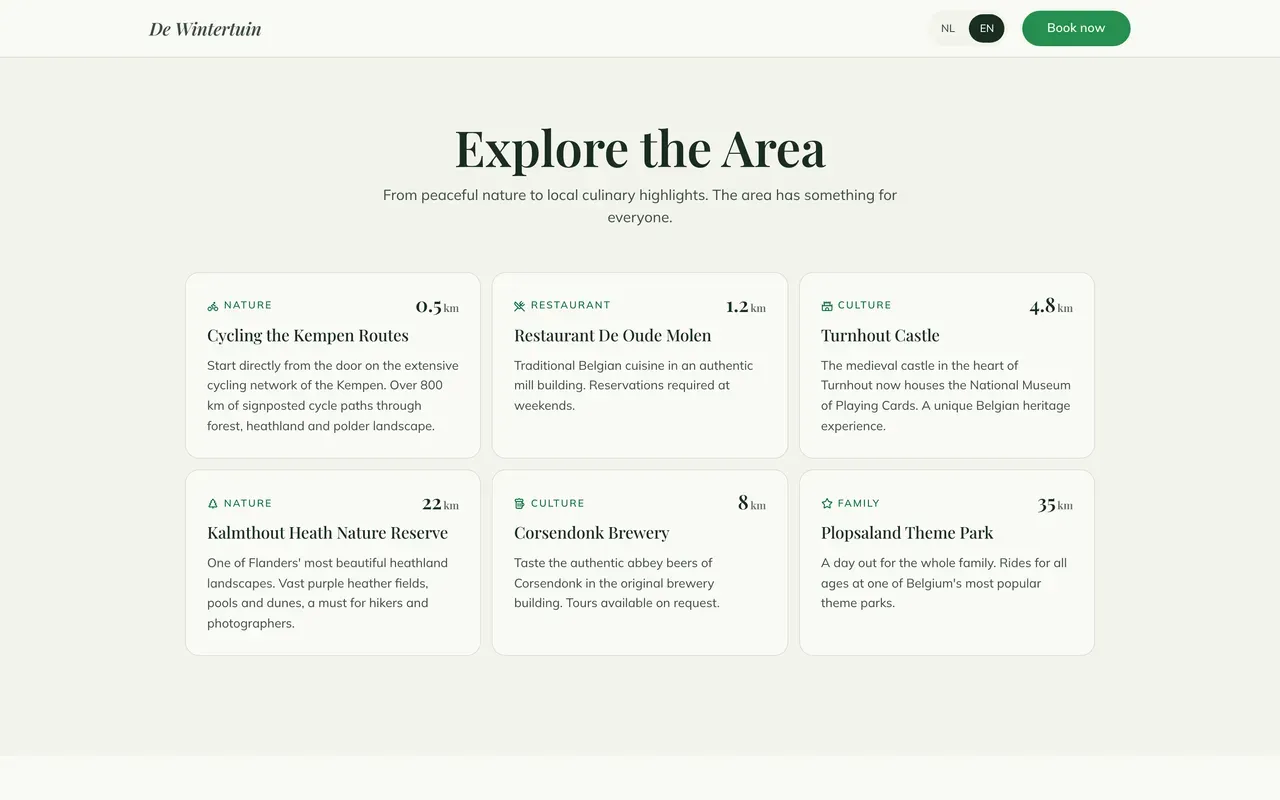The height and width of the screenshot is (800, 1280).
Task: Click the museum icon on Turnhout Castle card
Action: pyautogui.click(x=827, y=306)
